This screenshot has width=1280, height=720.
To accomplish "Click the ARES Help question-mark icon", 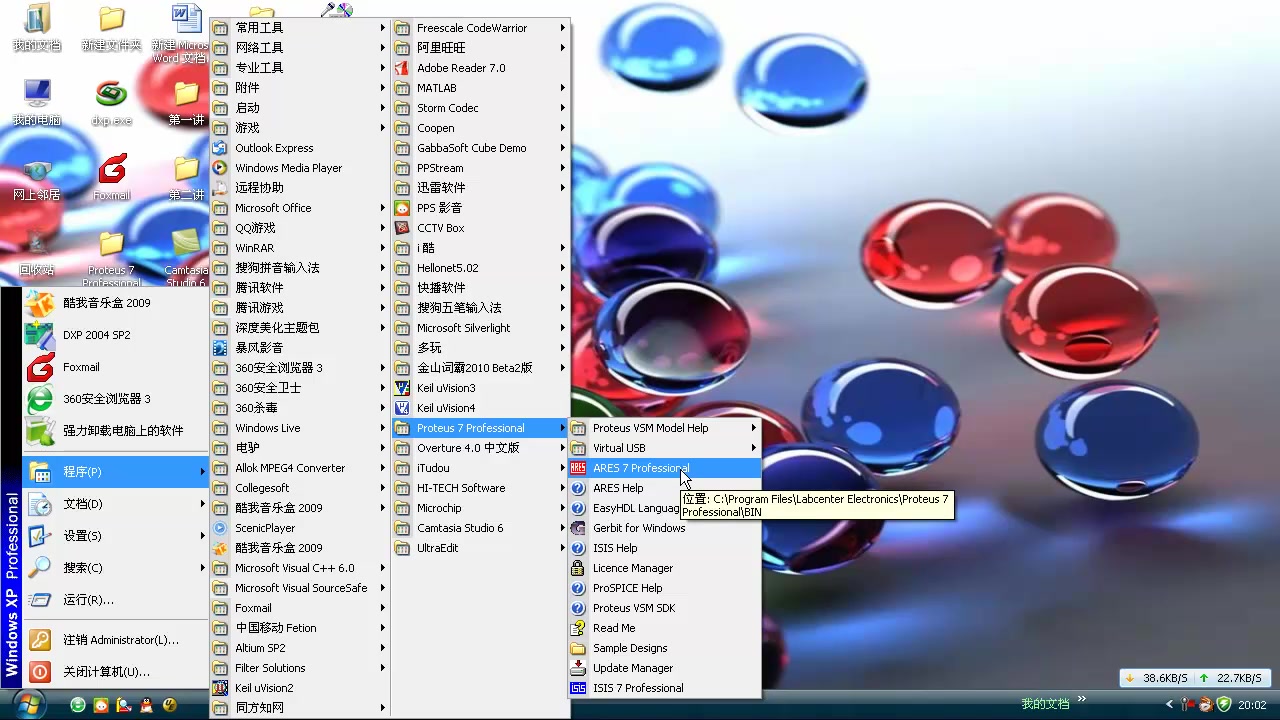I will pos(578,488).
